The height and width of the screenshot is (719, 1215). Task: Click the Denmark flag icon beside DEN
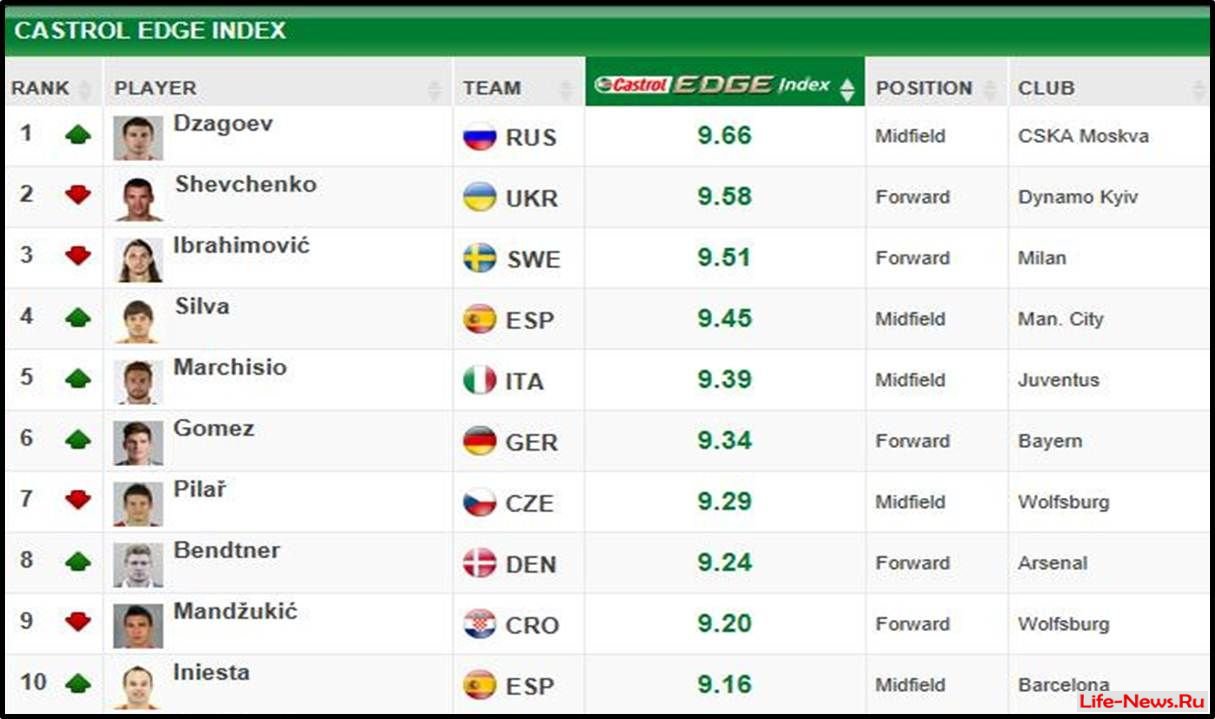coord(480,563)
